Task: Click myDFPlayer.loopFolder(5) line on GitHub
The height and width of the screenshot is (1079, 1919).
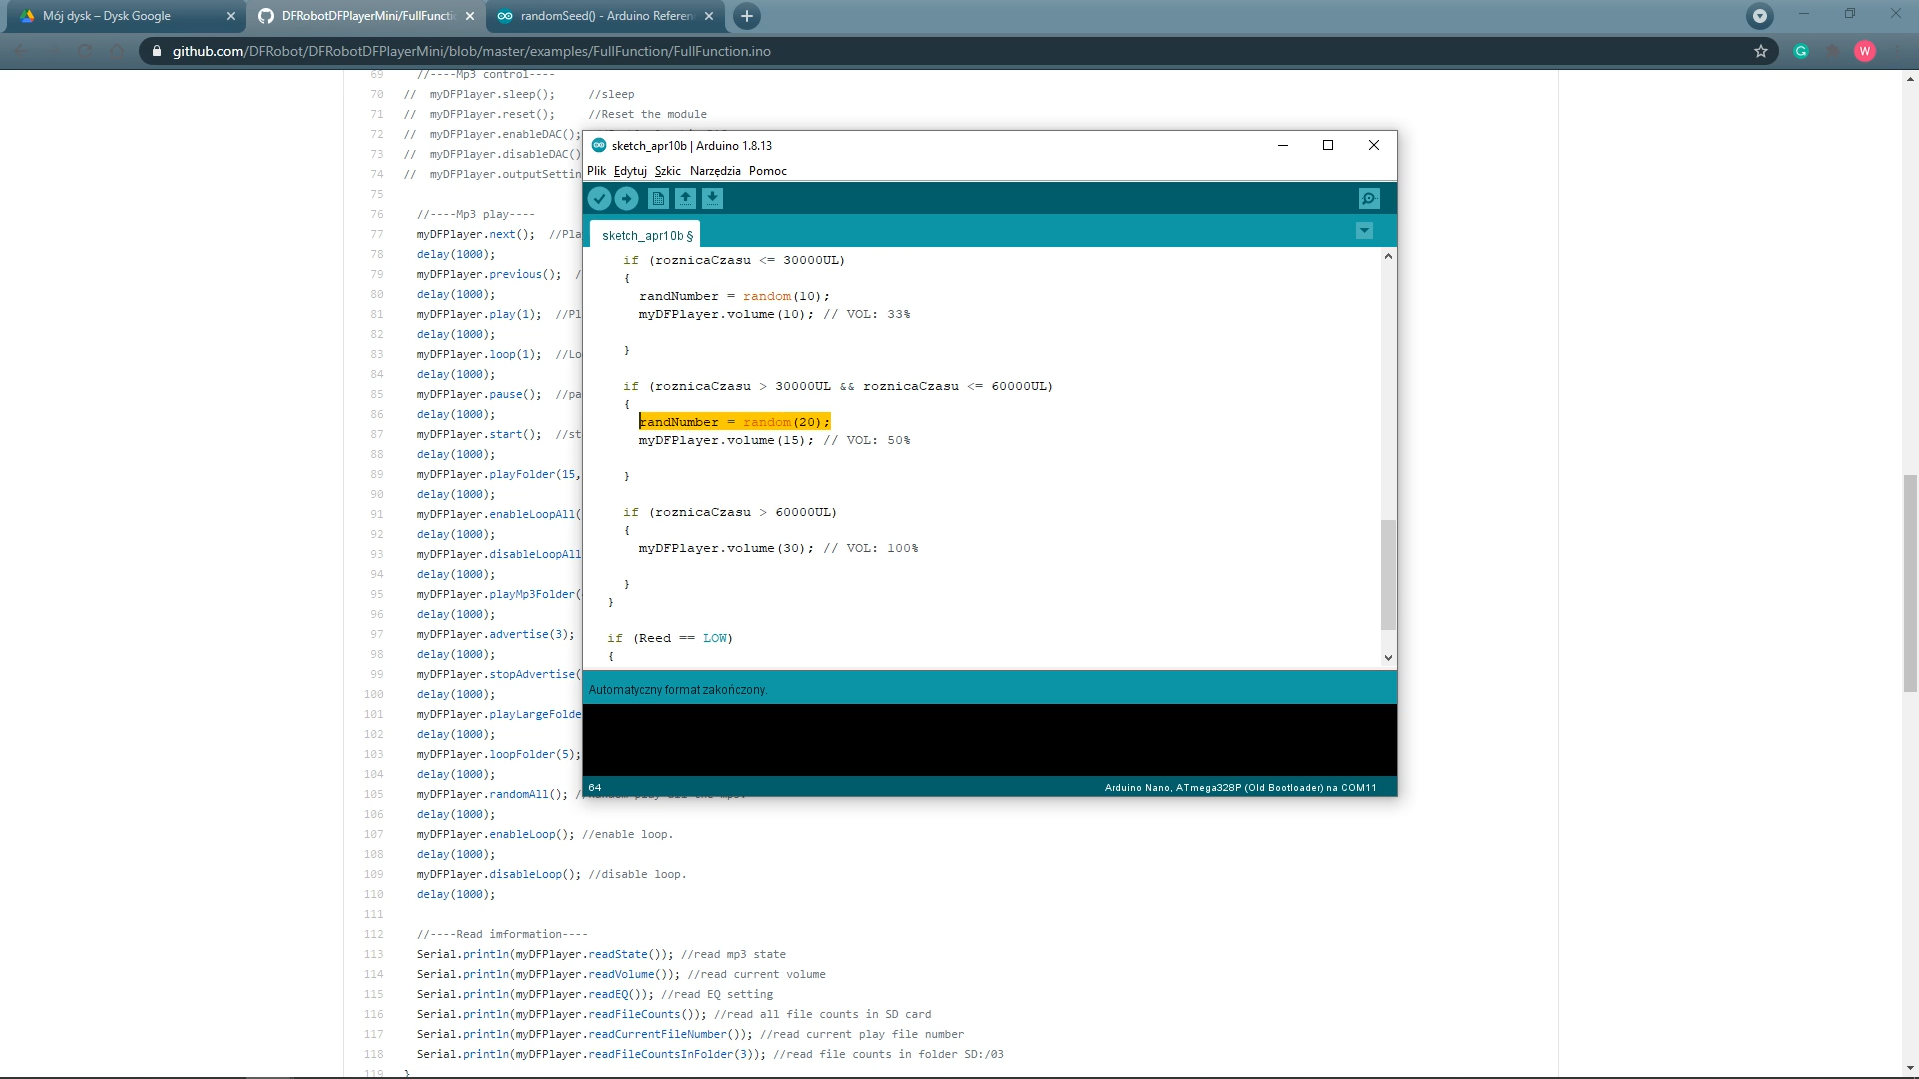Action: click(498, 754)
